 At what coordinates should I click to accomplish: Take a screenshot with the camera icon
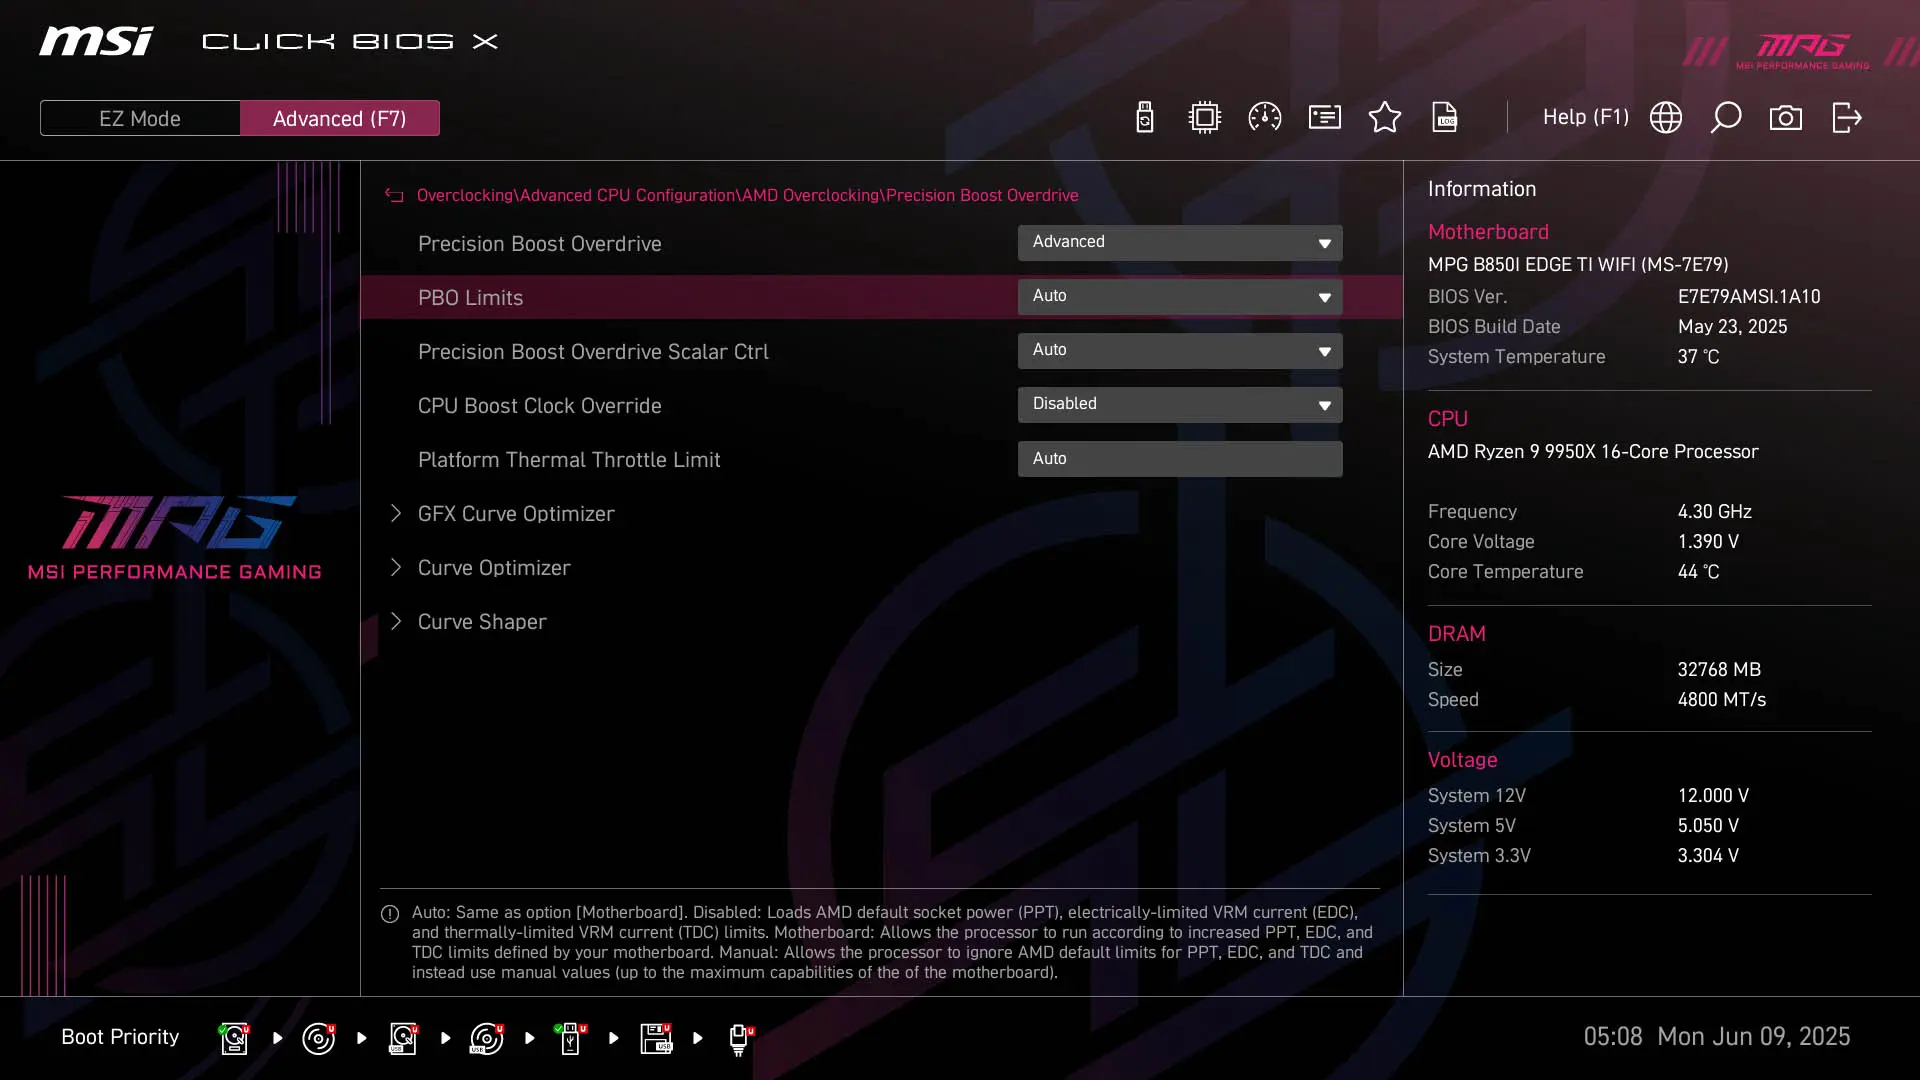[x=1786, y=118]
